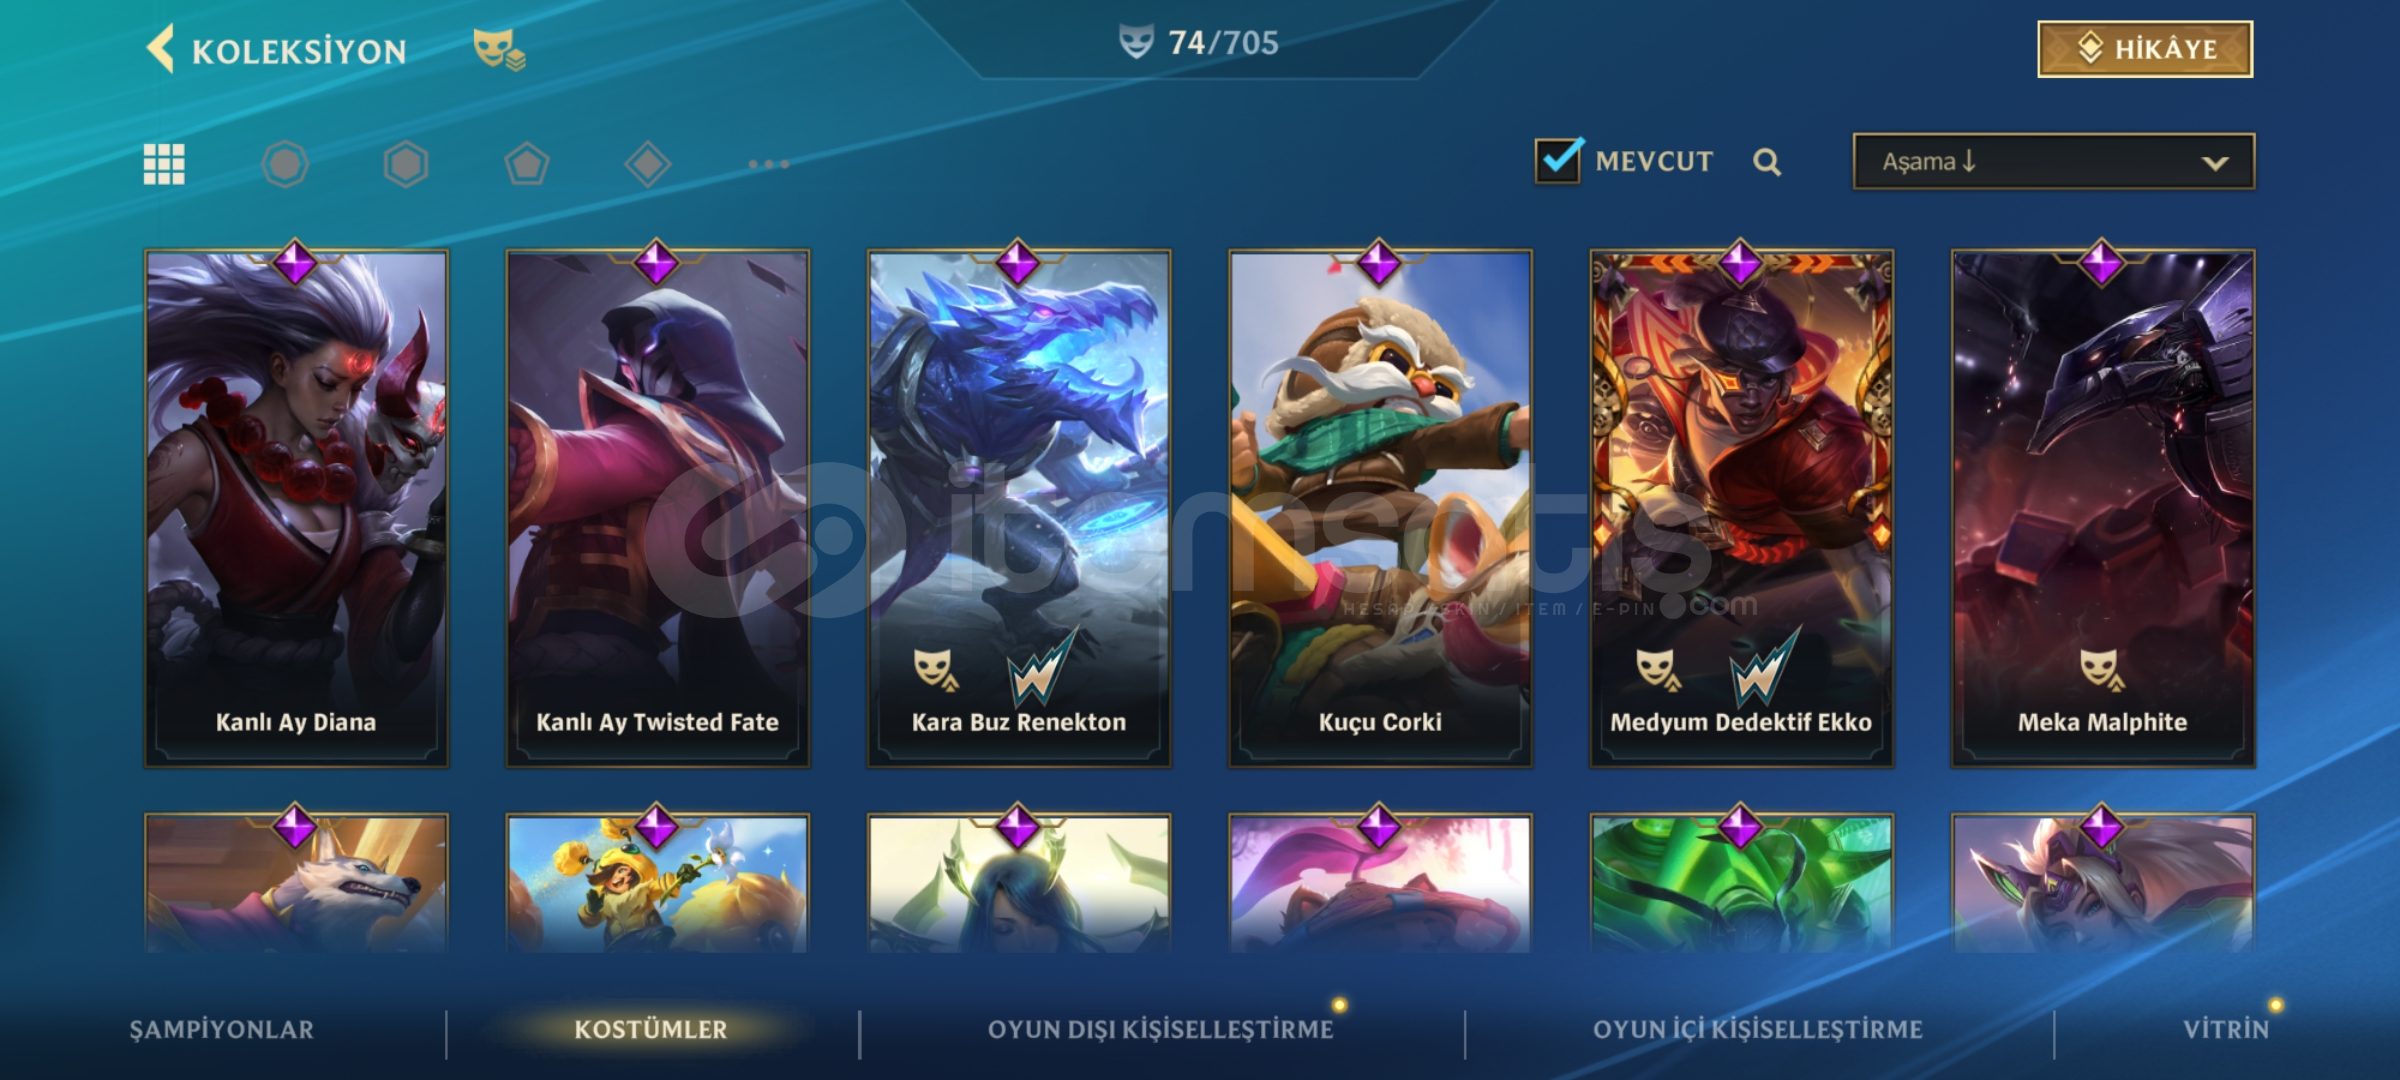
Task: Open the Kara Buz Renekton skin card
Action: point(1019,508)
